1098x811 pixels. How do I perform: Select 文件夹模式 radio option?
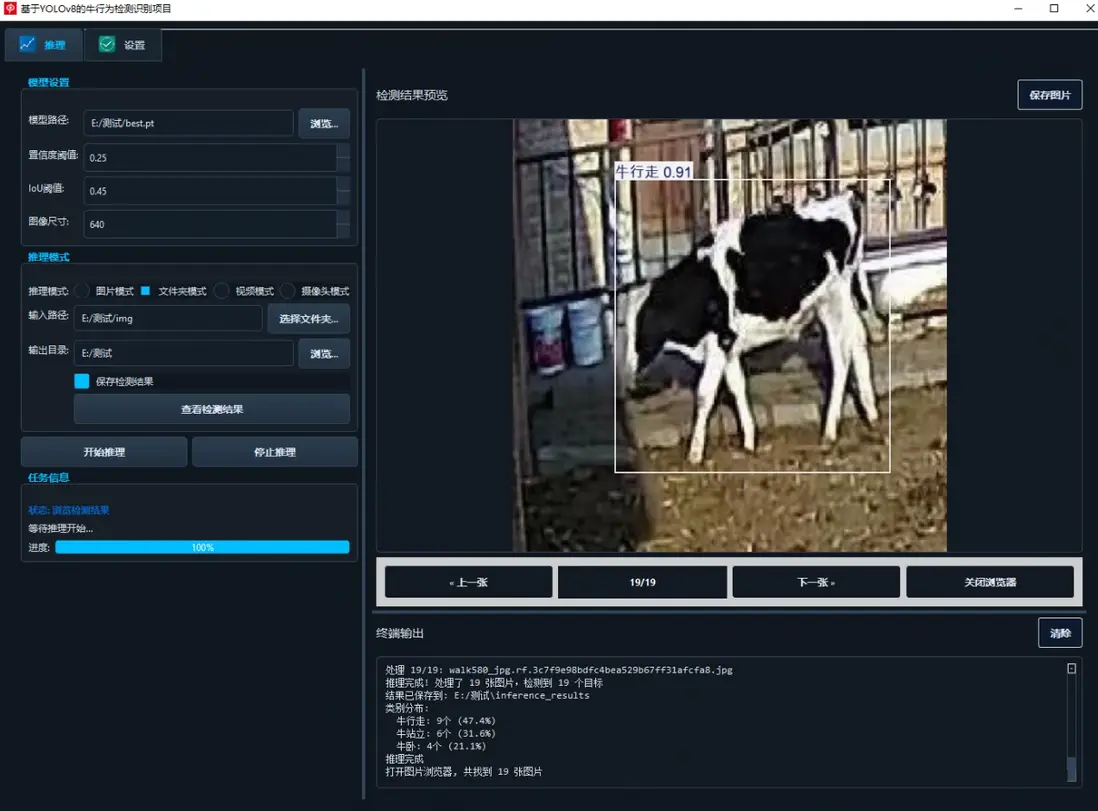[x=173, y=291]
